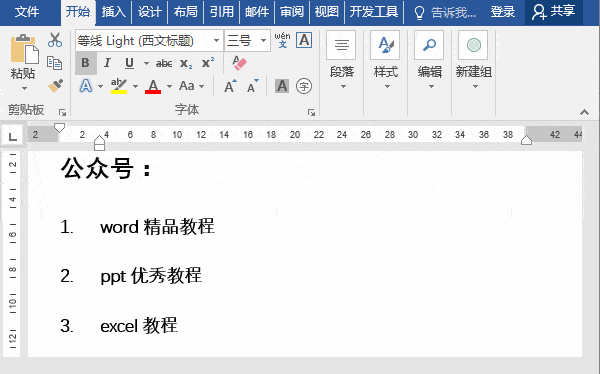600x374 pixels.
Task: Click the 登录 sign-in link
Action: pos(503,12)
